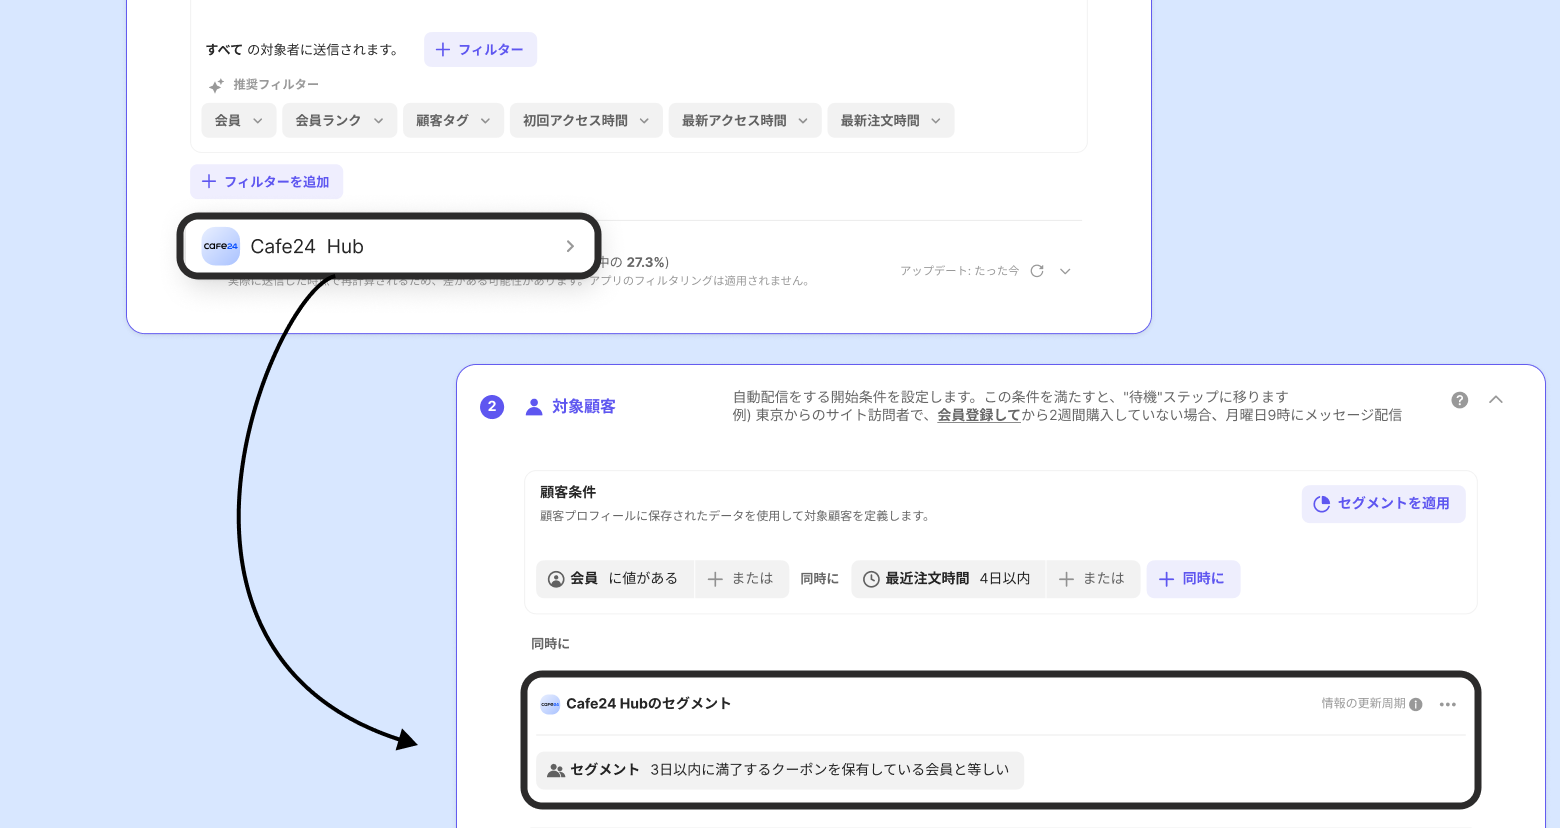Image resolution: width=1560 pixels, height=828 pixels.
Task: Click the 推奨フィルター sparkle icon
Action: tap(216, 86)
